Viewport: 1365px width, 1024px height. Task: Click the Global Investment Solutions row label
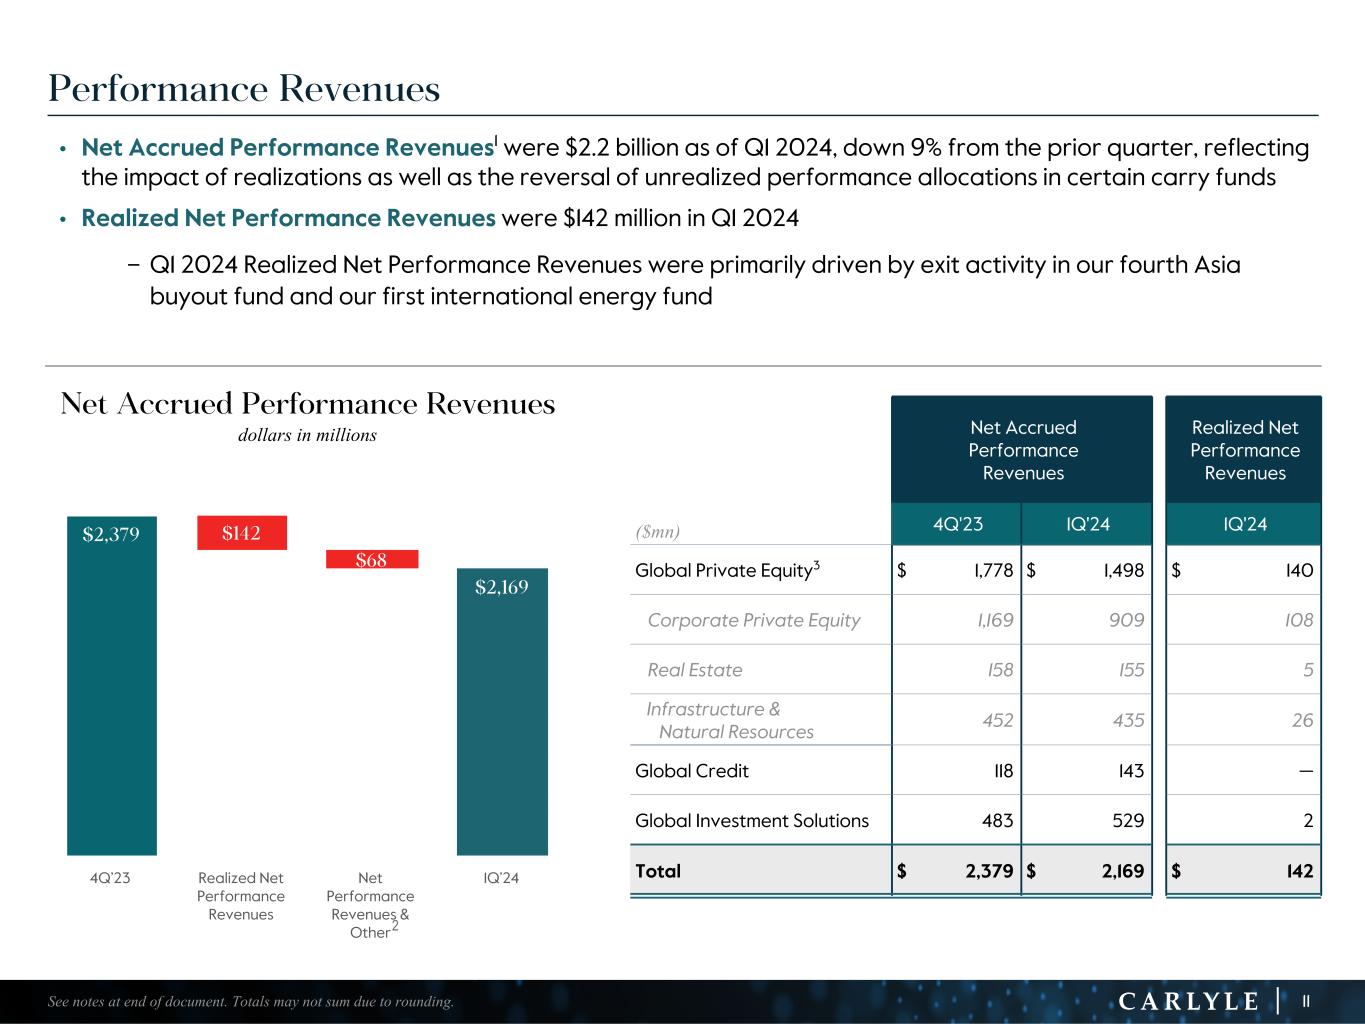click(x=751, y=821)
